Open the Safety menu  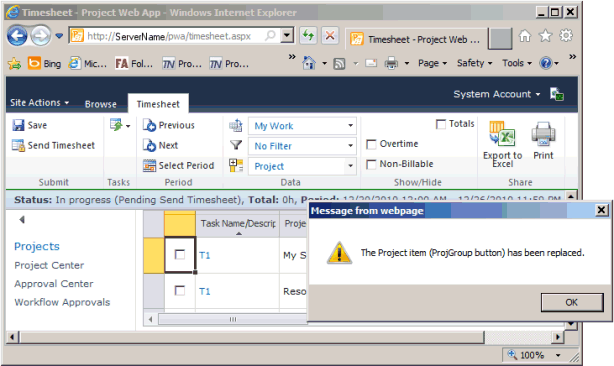click(x=474, y=63)
